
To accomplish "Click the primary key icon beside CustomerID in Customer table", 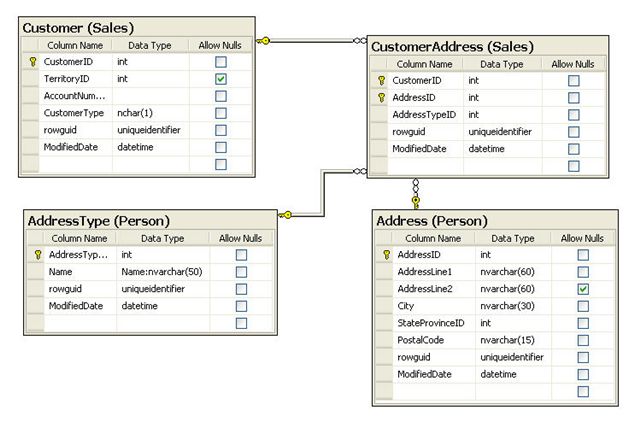I will [x=30, y=62].
